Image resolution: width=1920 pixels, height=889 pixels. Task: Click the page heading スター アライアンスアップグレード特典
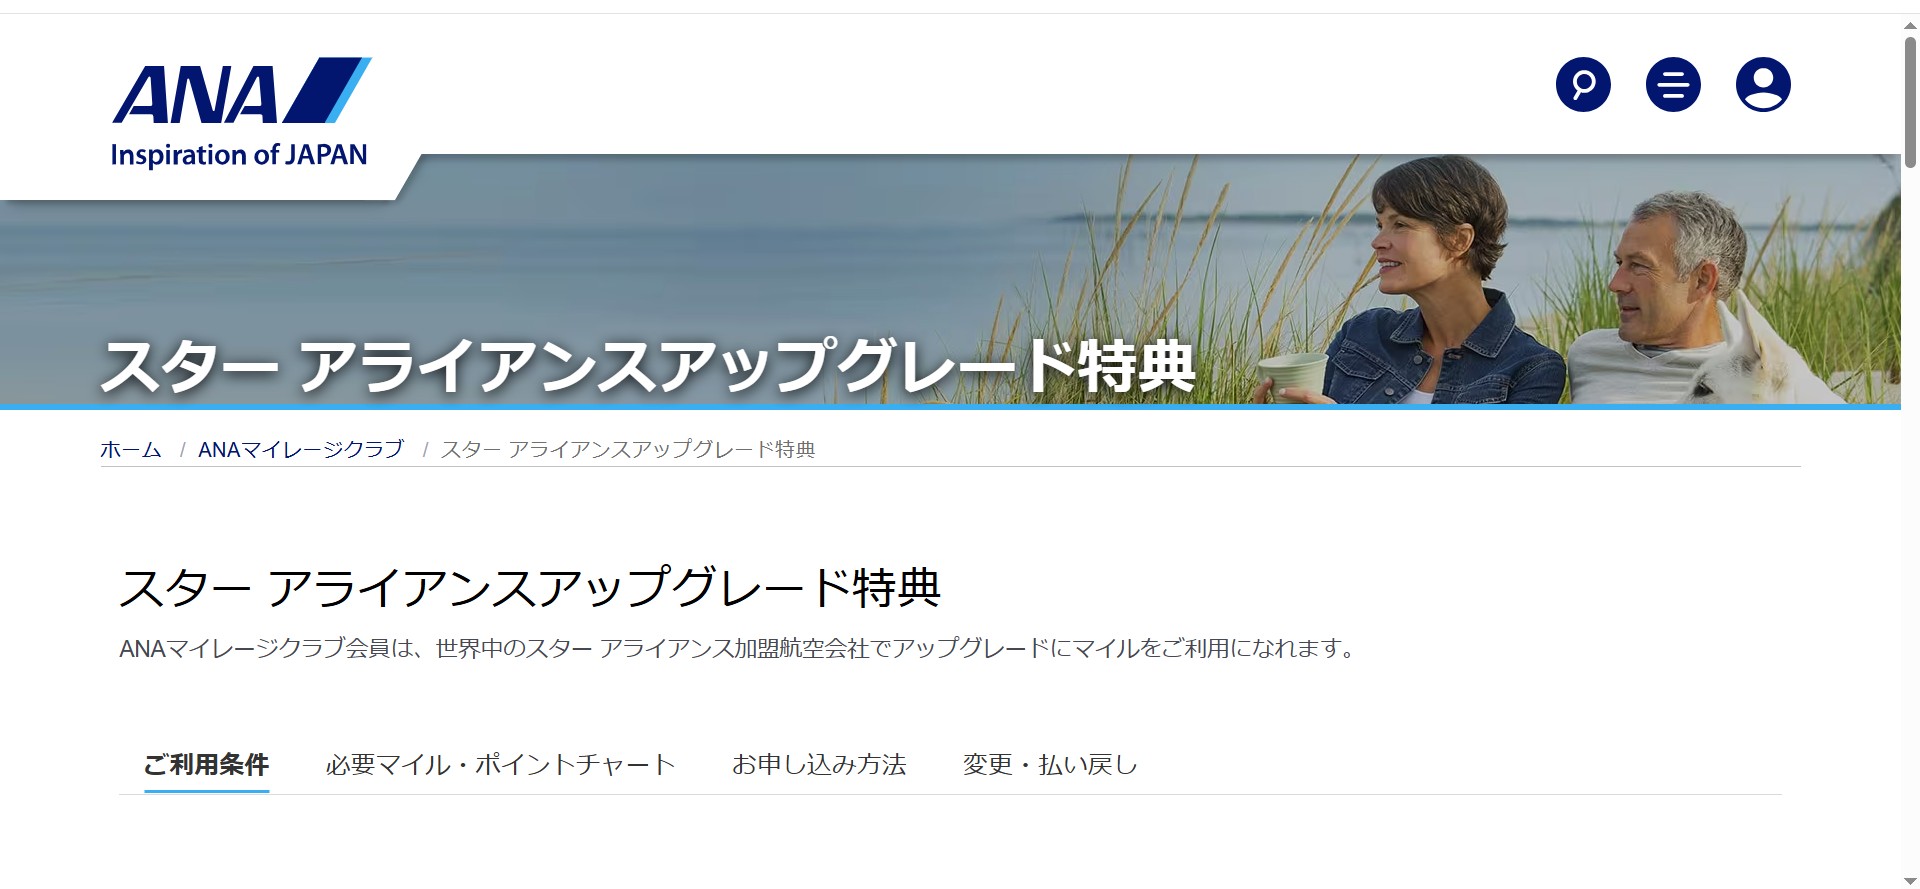(x=530, y=588)
